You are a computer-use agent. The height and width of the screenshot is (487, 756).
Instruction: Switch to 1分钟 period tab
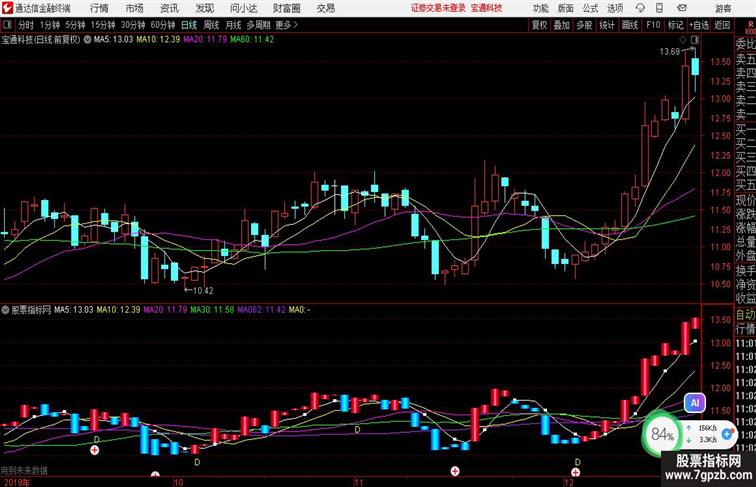(50, 25)
